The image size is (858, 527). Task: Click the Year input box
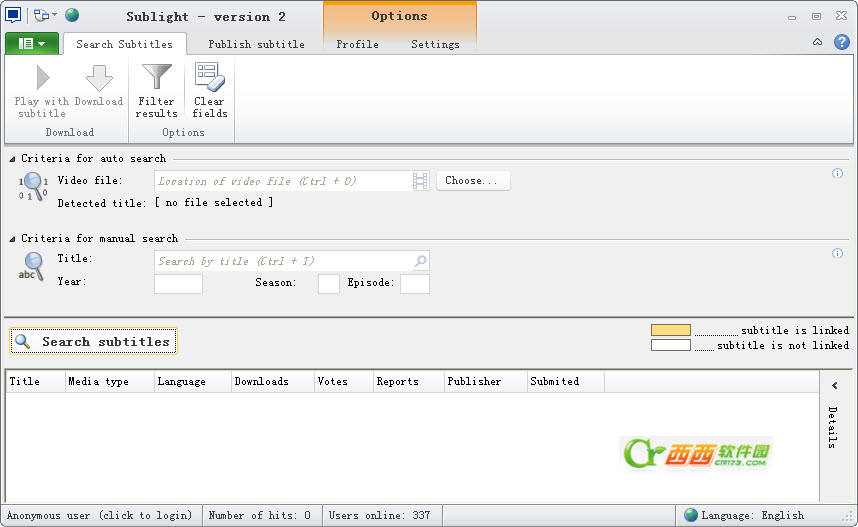coord(178,284)
